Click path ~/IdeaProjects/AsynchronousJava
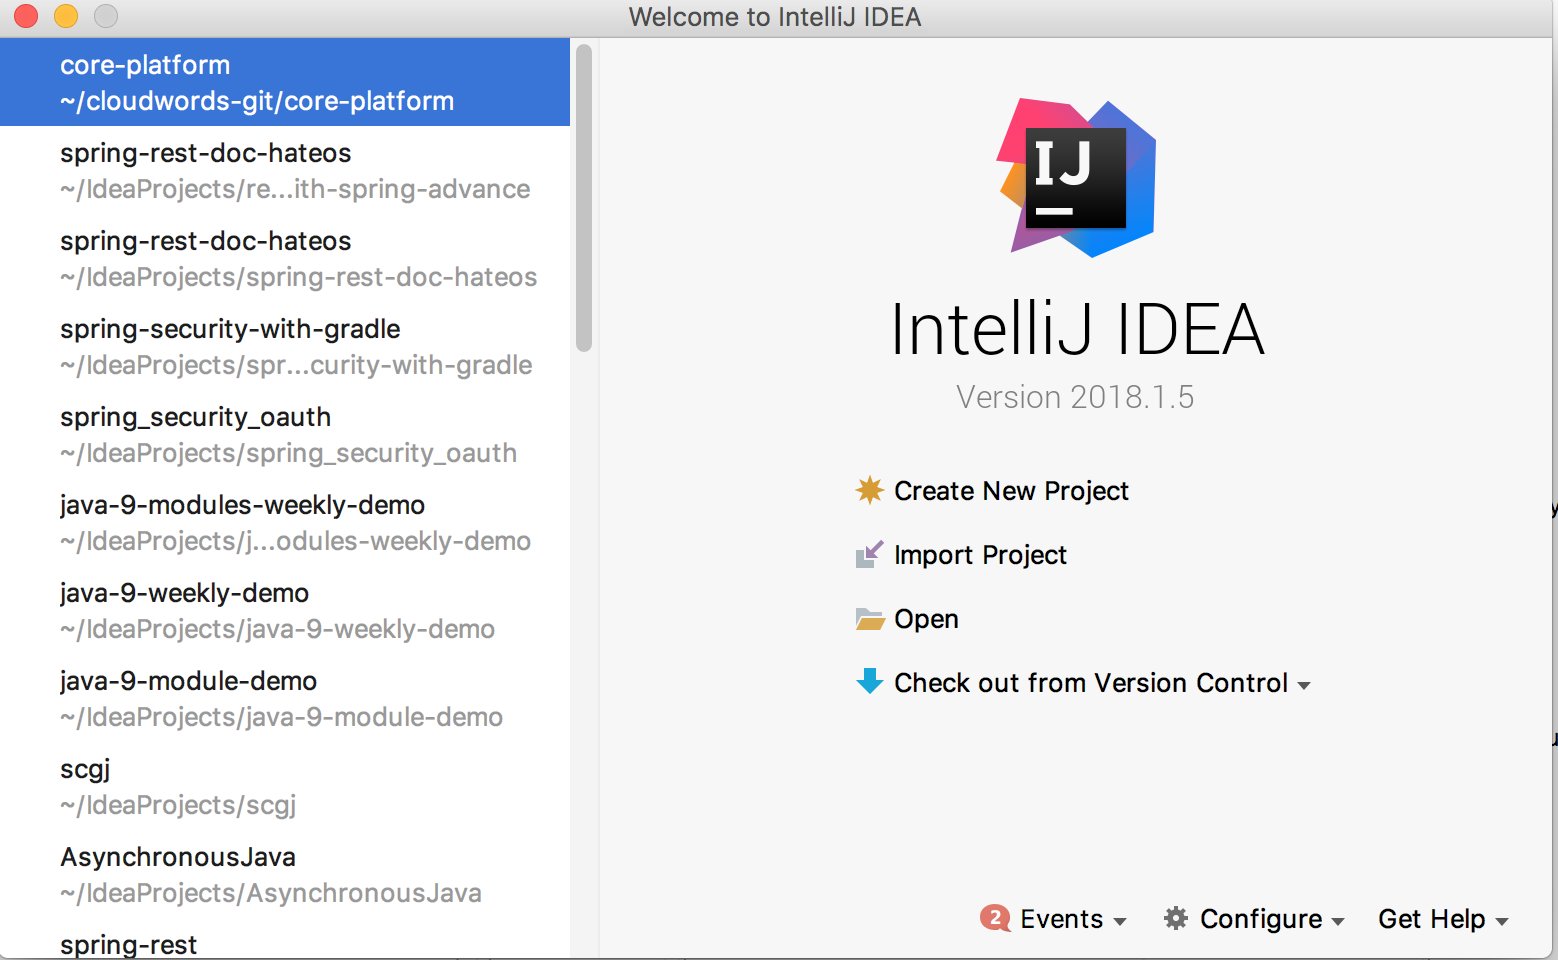This screenshot has width=1558, height=960. pyautogui.click(x=271, y=893)
